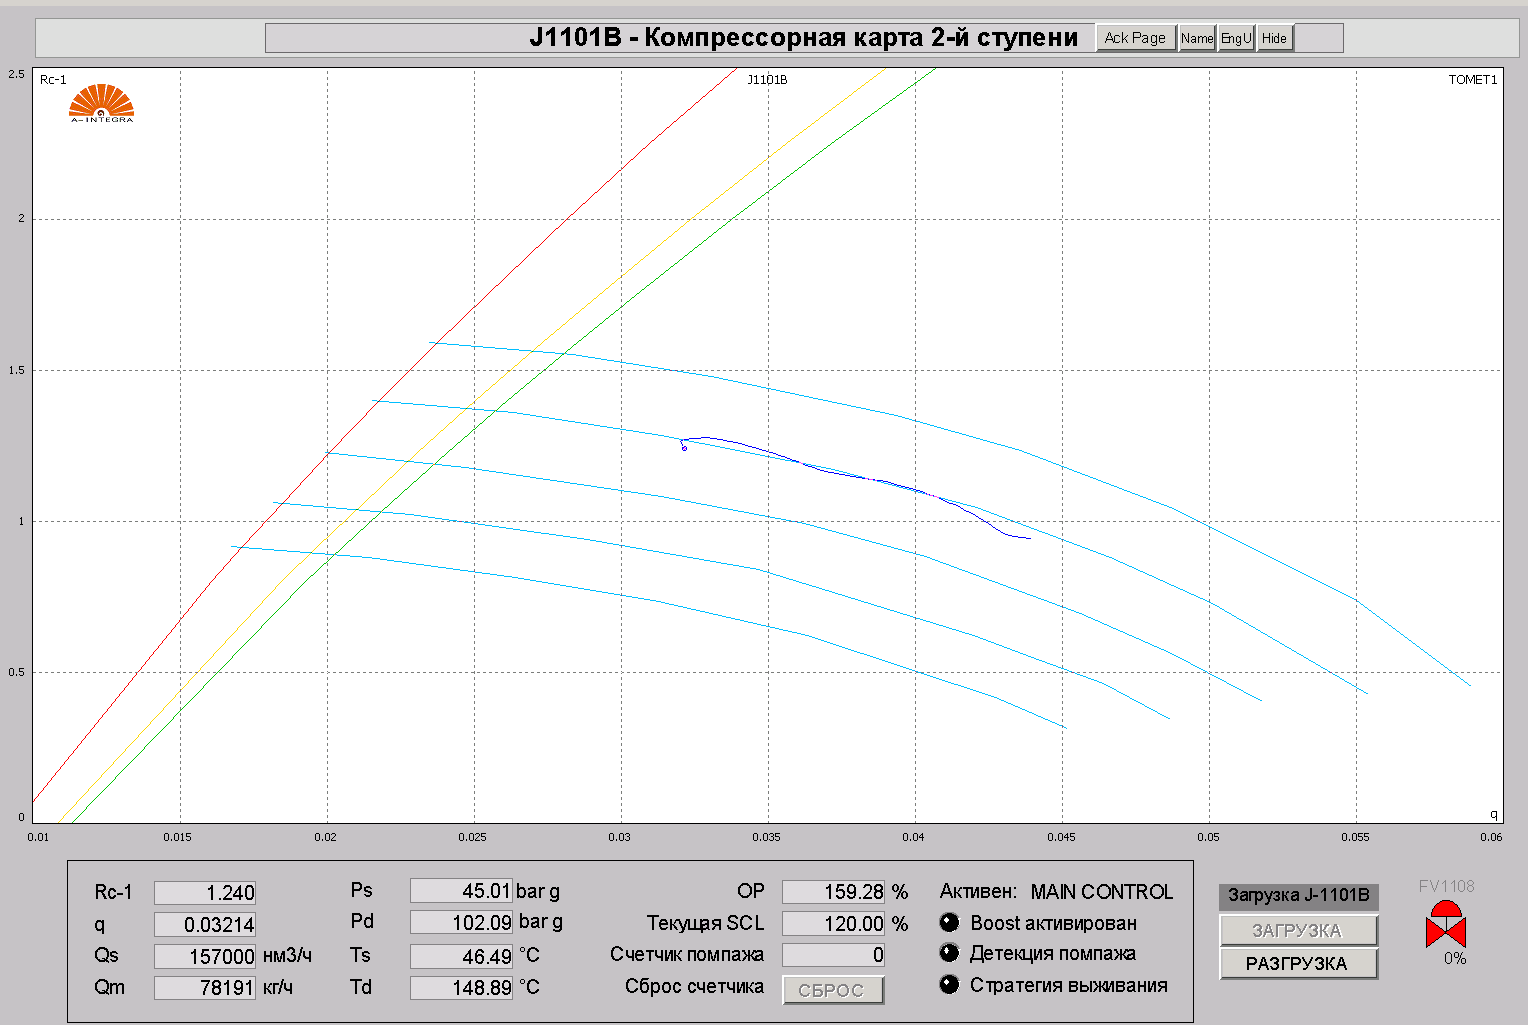
Task: Click the TOMET1 label on chart
Action: click(x=1473, y=80)
